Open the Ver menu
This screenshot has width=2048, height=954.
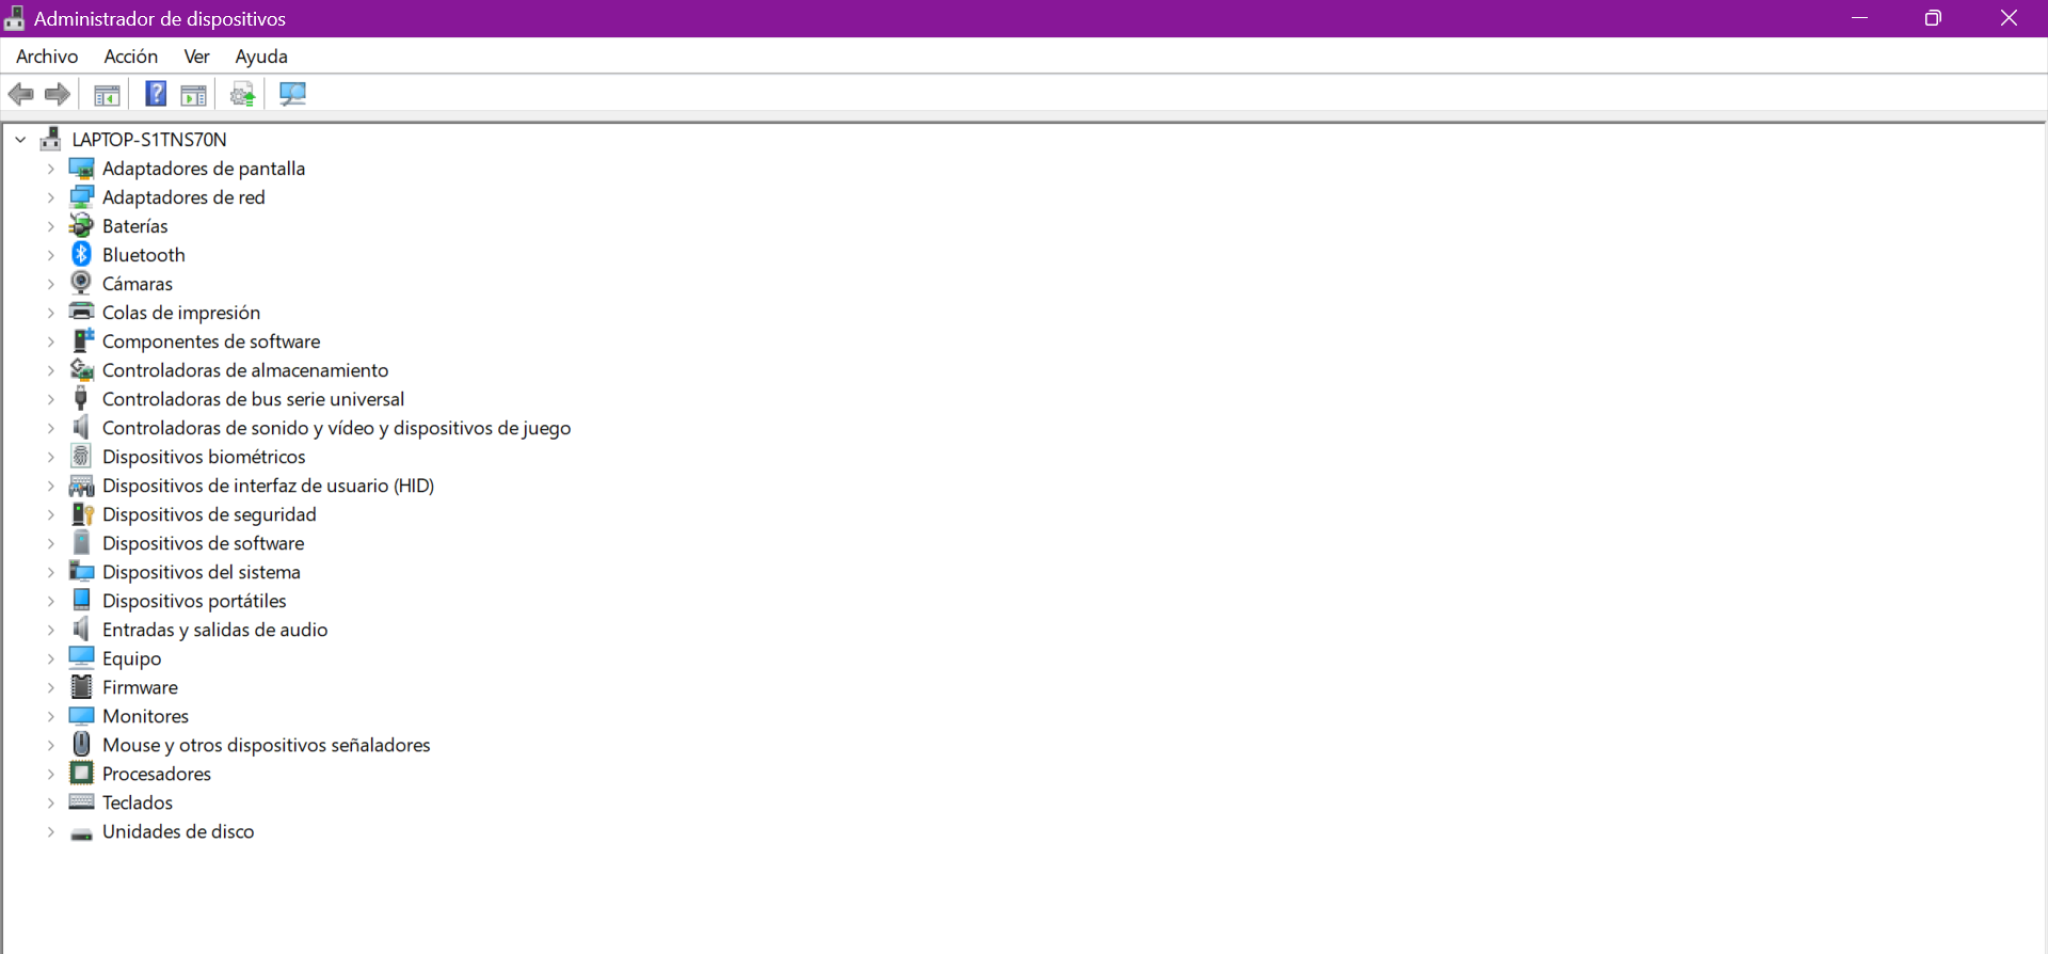196,57
